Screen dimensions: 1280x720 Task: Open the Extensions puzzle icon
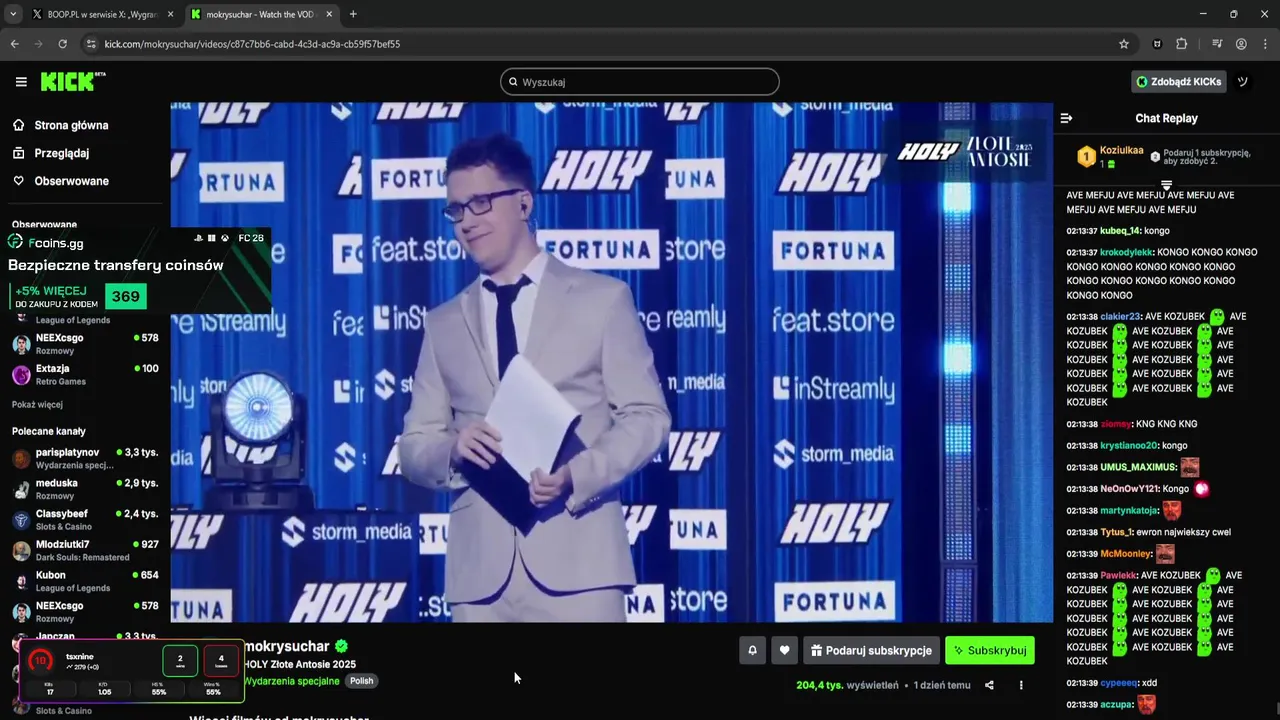click(1182, 44)
